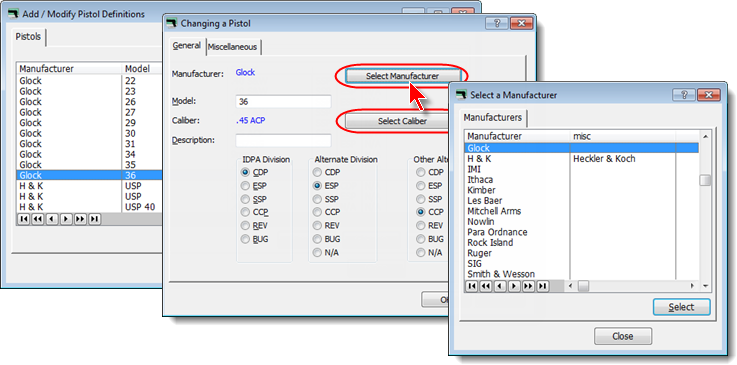Click up arrow of Manufacturers vertical scrollbar
This screenshot has width=737, height=365.
pos(705,136)
